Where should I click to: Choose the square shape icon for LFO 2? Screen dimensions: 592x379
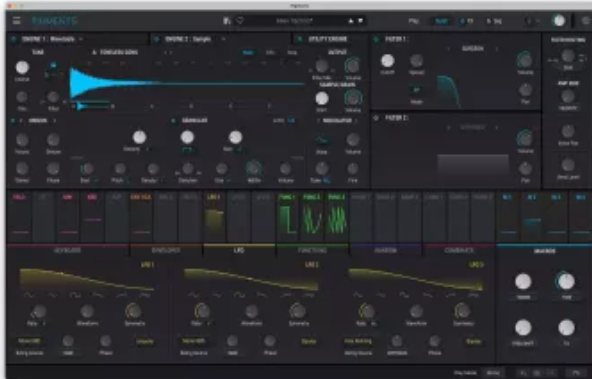pos(239,295)
